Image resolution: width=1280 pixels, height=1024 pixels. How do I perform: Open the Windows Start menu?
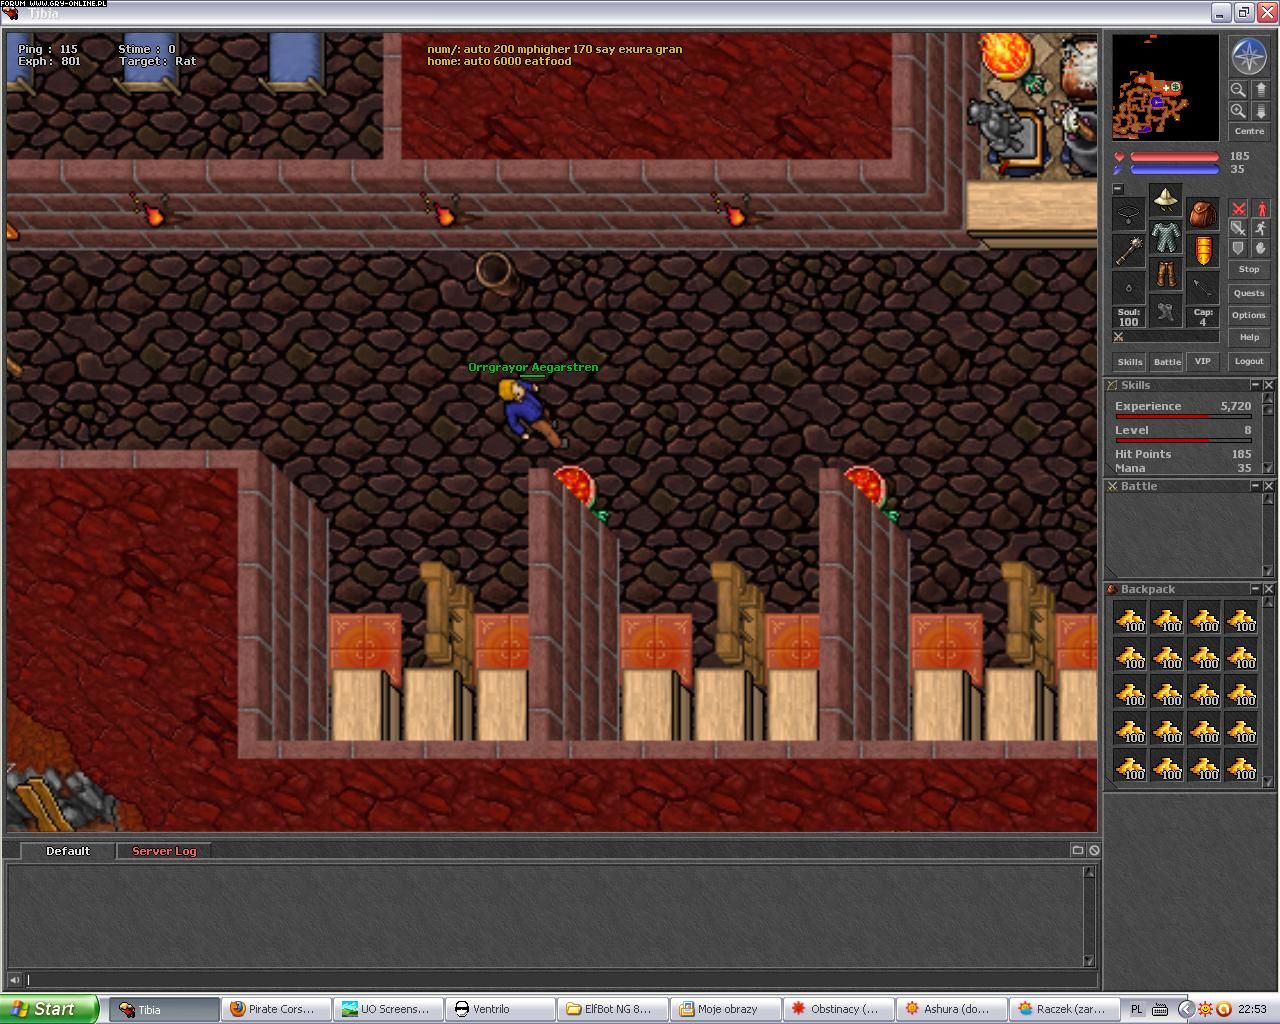[x=49, y=1009]
